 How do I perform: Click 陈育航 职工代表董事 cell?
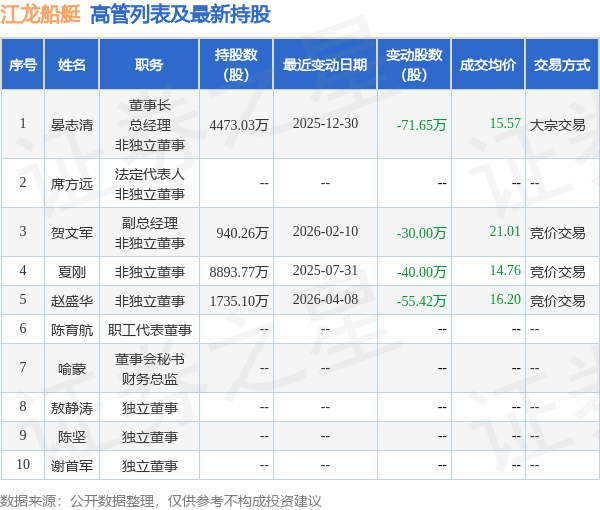pos(149,329)
